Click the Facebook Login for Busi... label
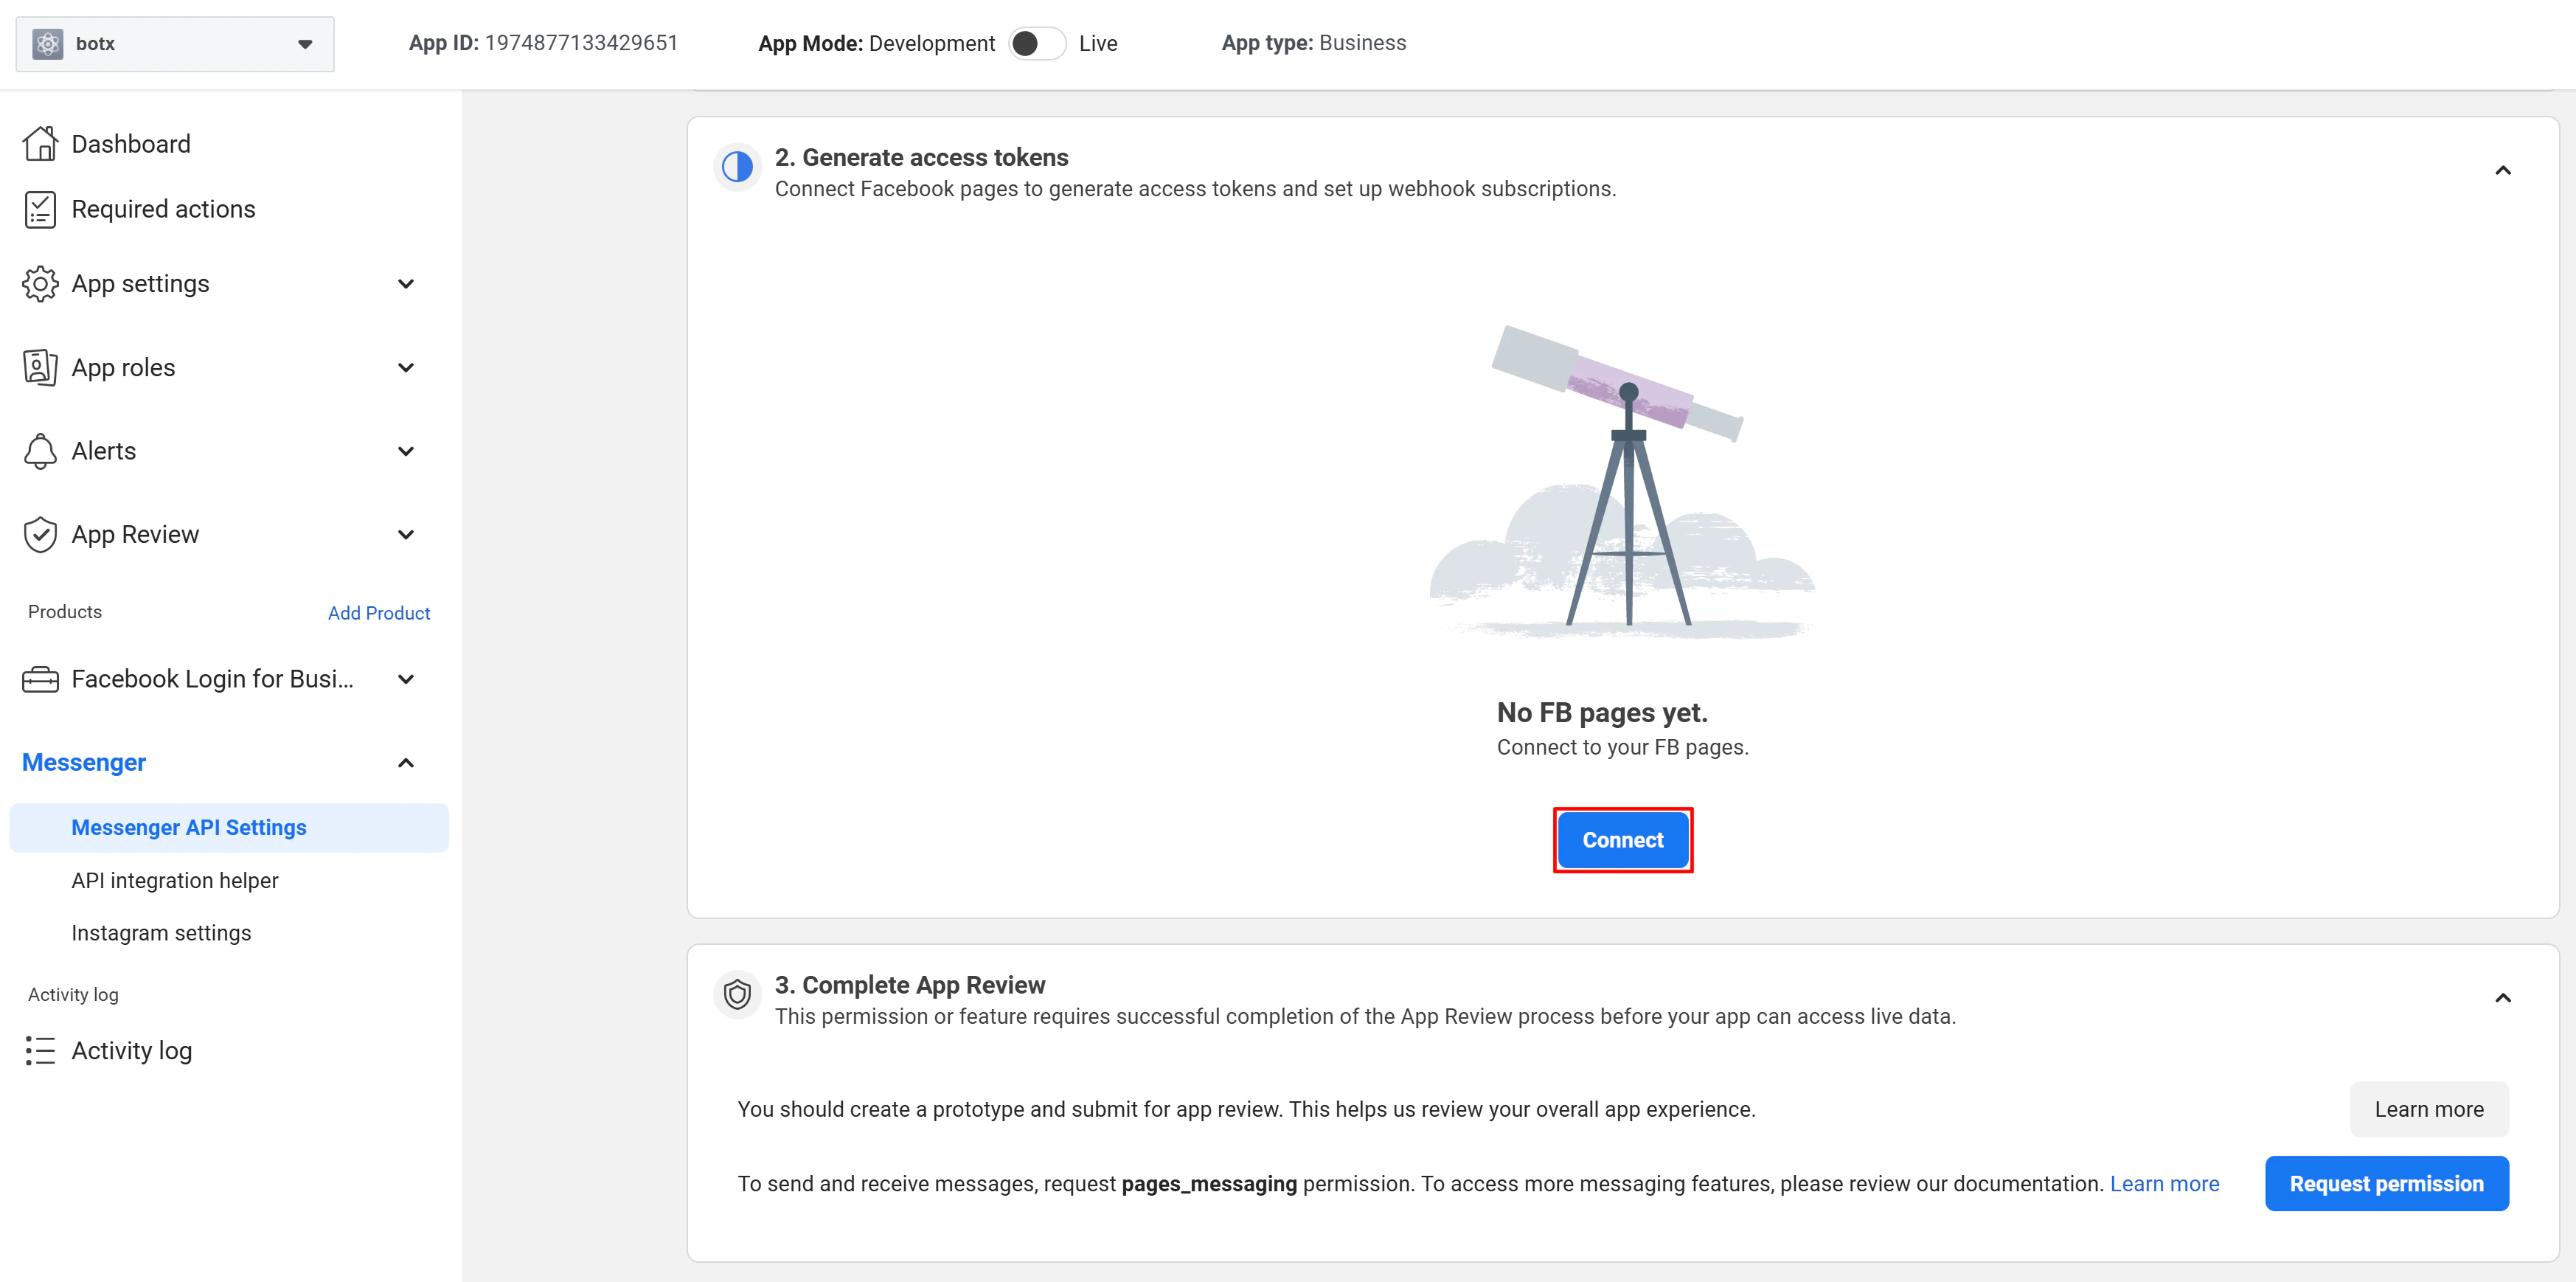Viewport: 2576px width, 1282px height. (x=212, y=680)
